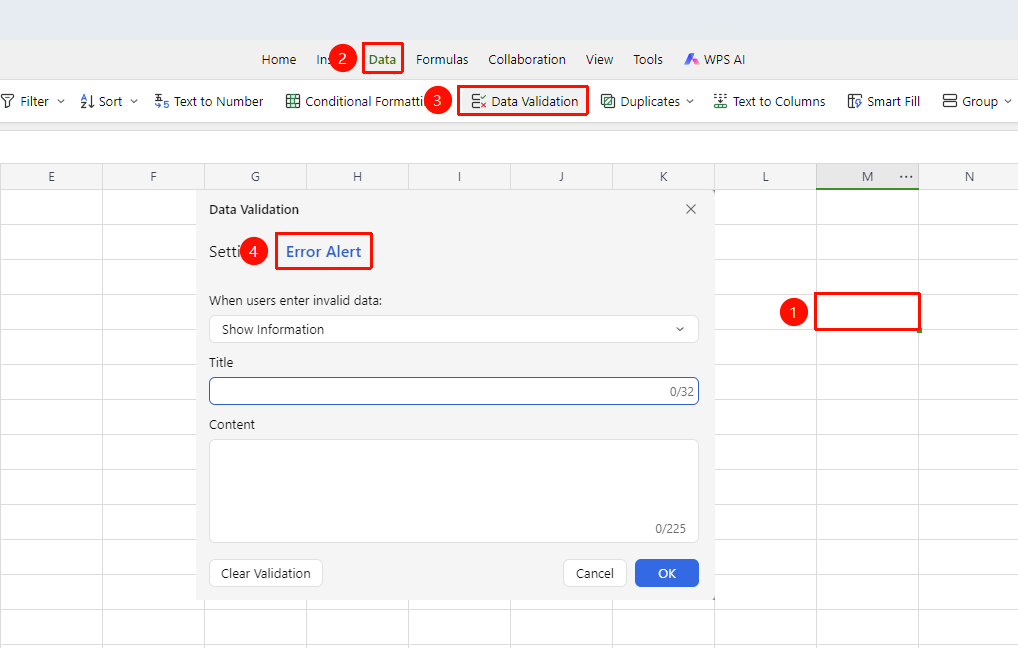Image resolution: width=1018 pixels, height=648 pixels.
Task: Select column L header
Action: 765,177
